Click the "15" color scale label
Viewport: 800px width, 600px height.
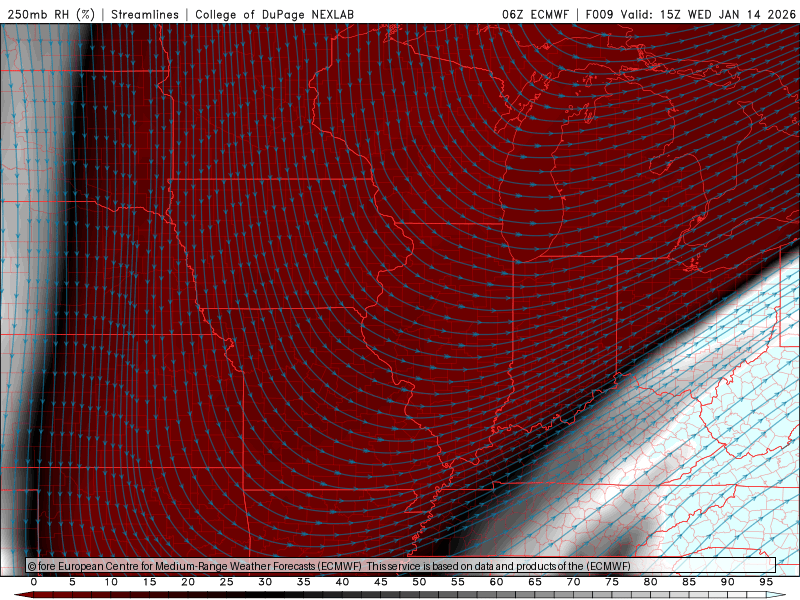[149, 582]
